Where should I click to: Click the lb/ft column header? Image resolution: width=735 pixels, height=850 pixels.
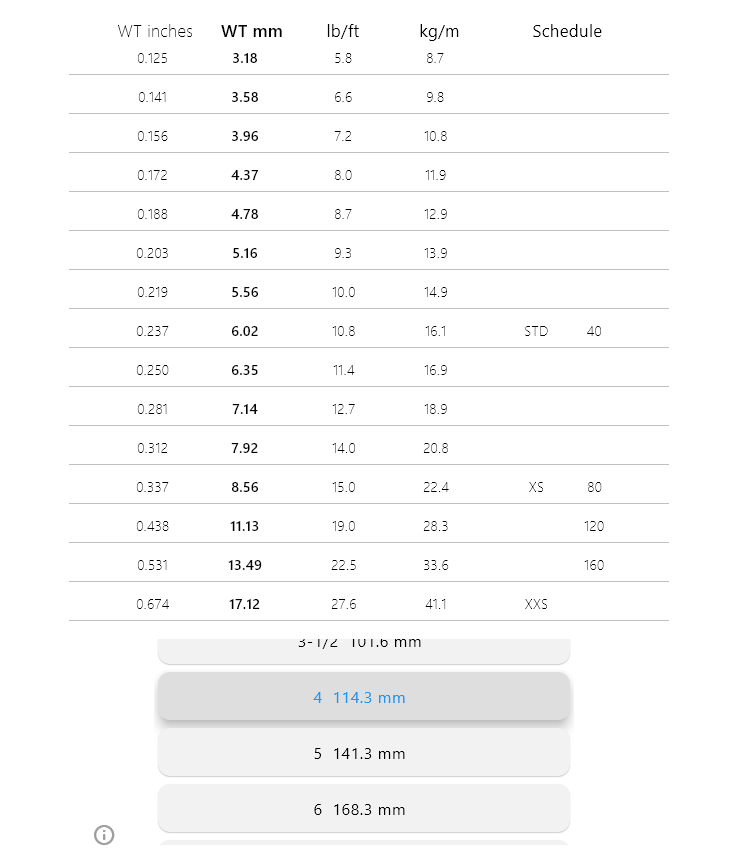point(343,31)
